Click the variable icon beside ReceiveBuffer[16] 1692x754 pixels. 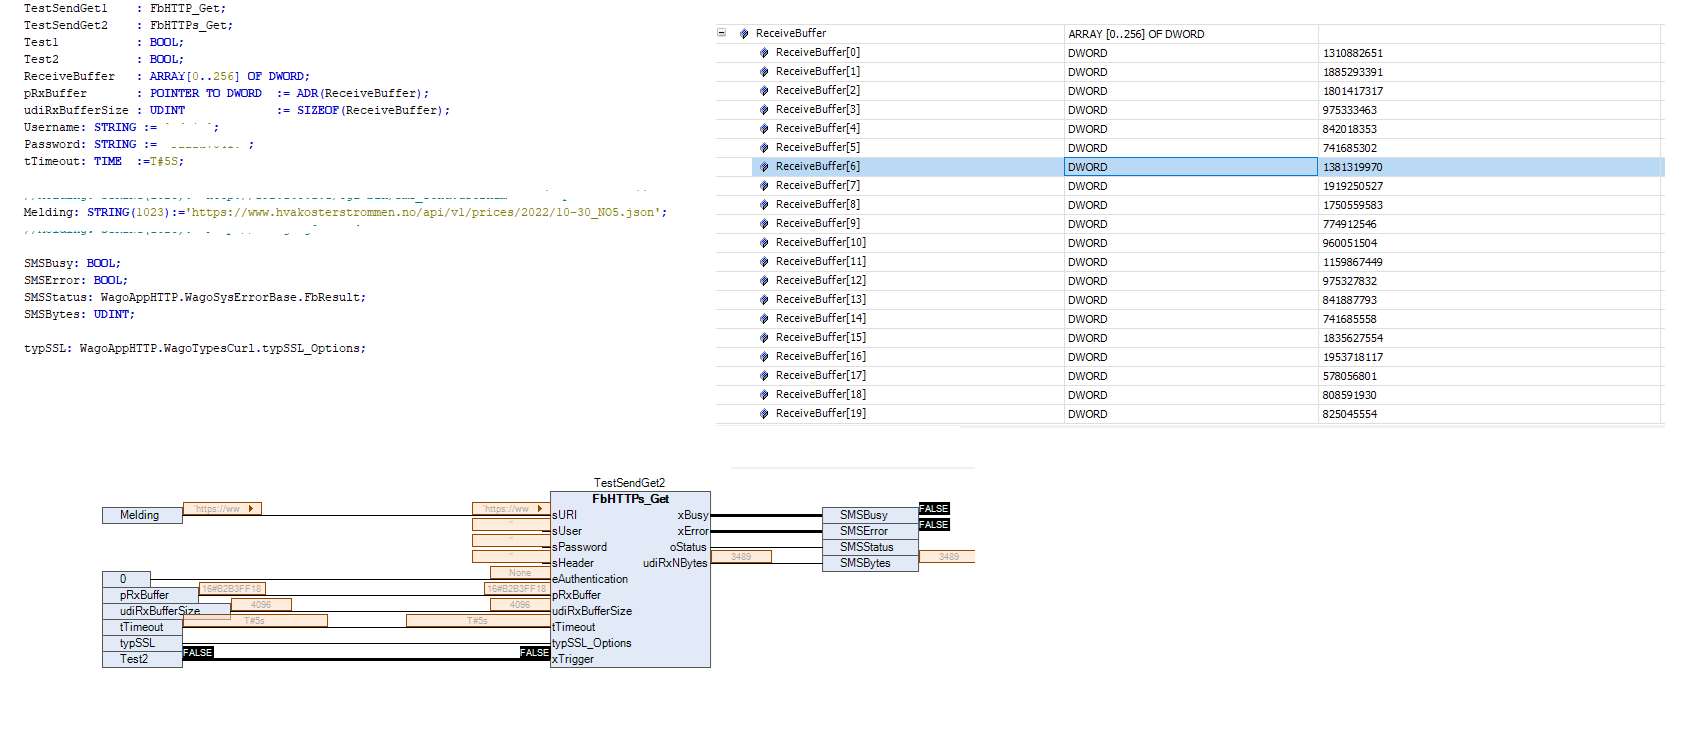tap(764, 357)
